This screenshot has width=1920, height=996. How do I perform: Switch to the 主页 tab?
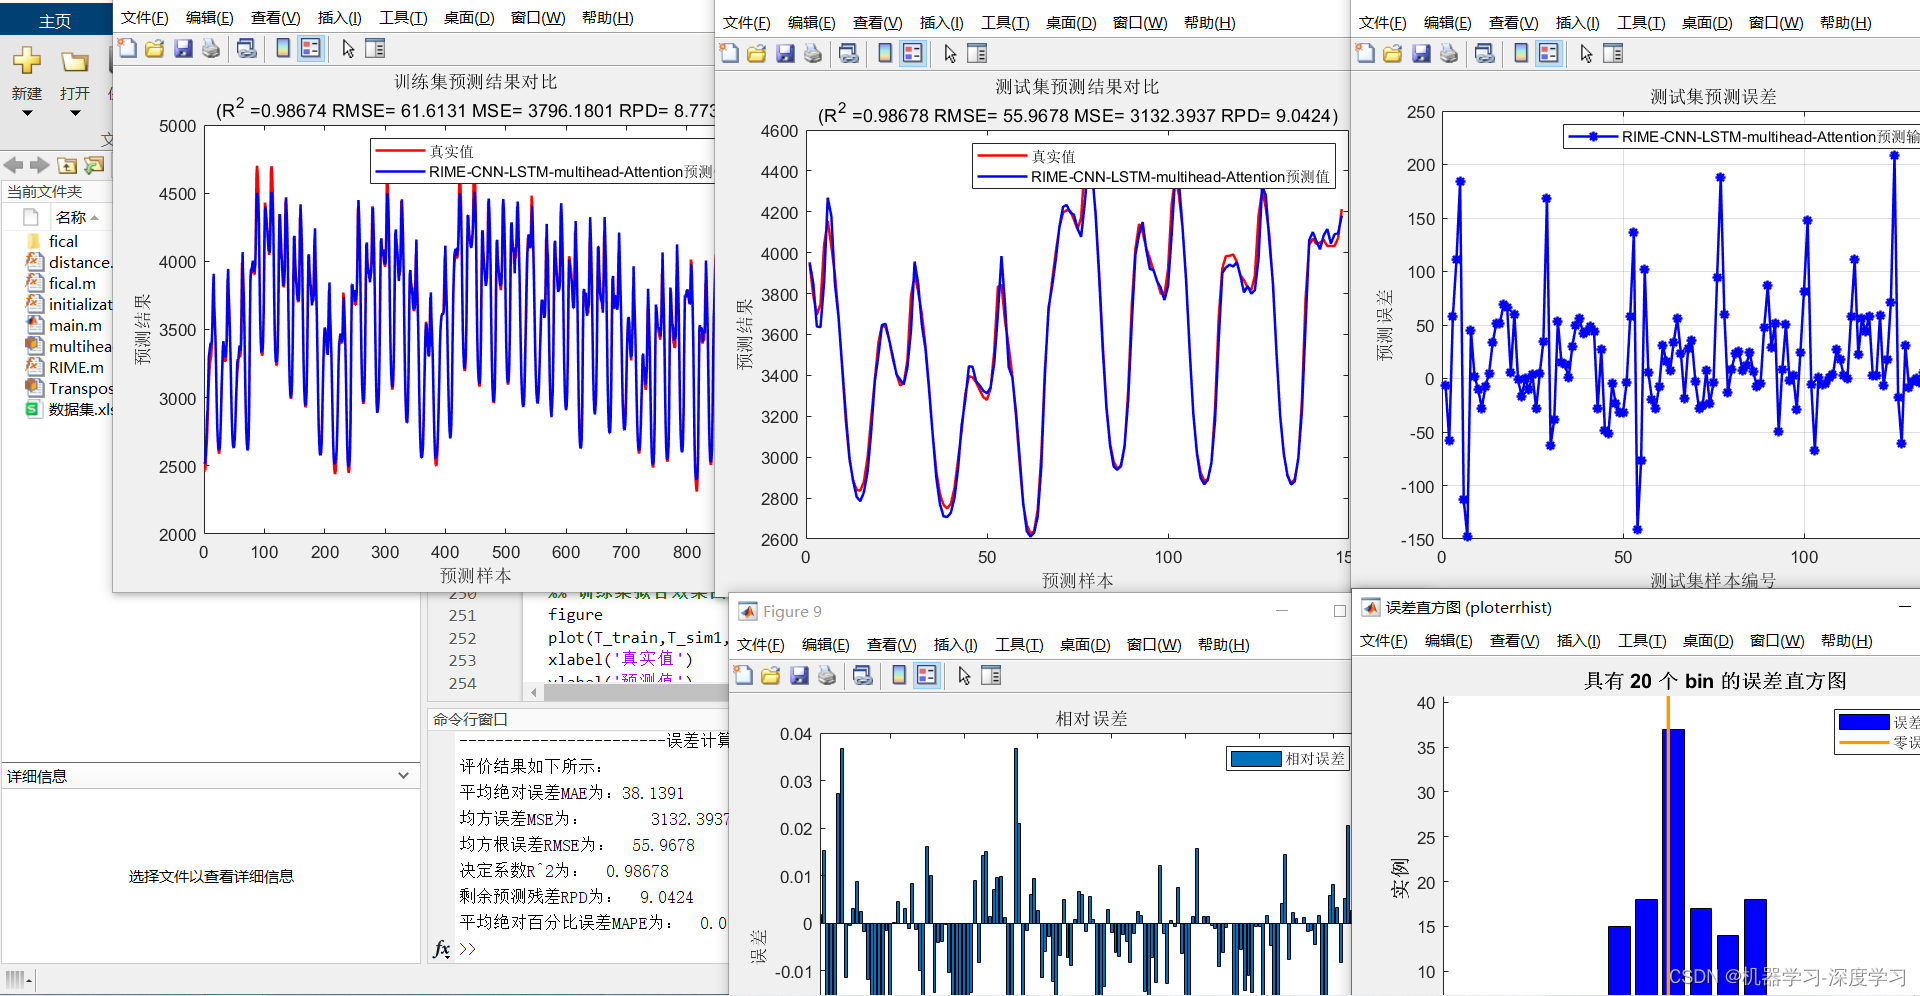(x=53, y=18)
